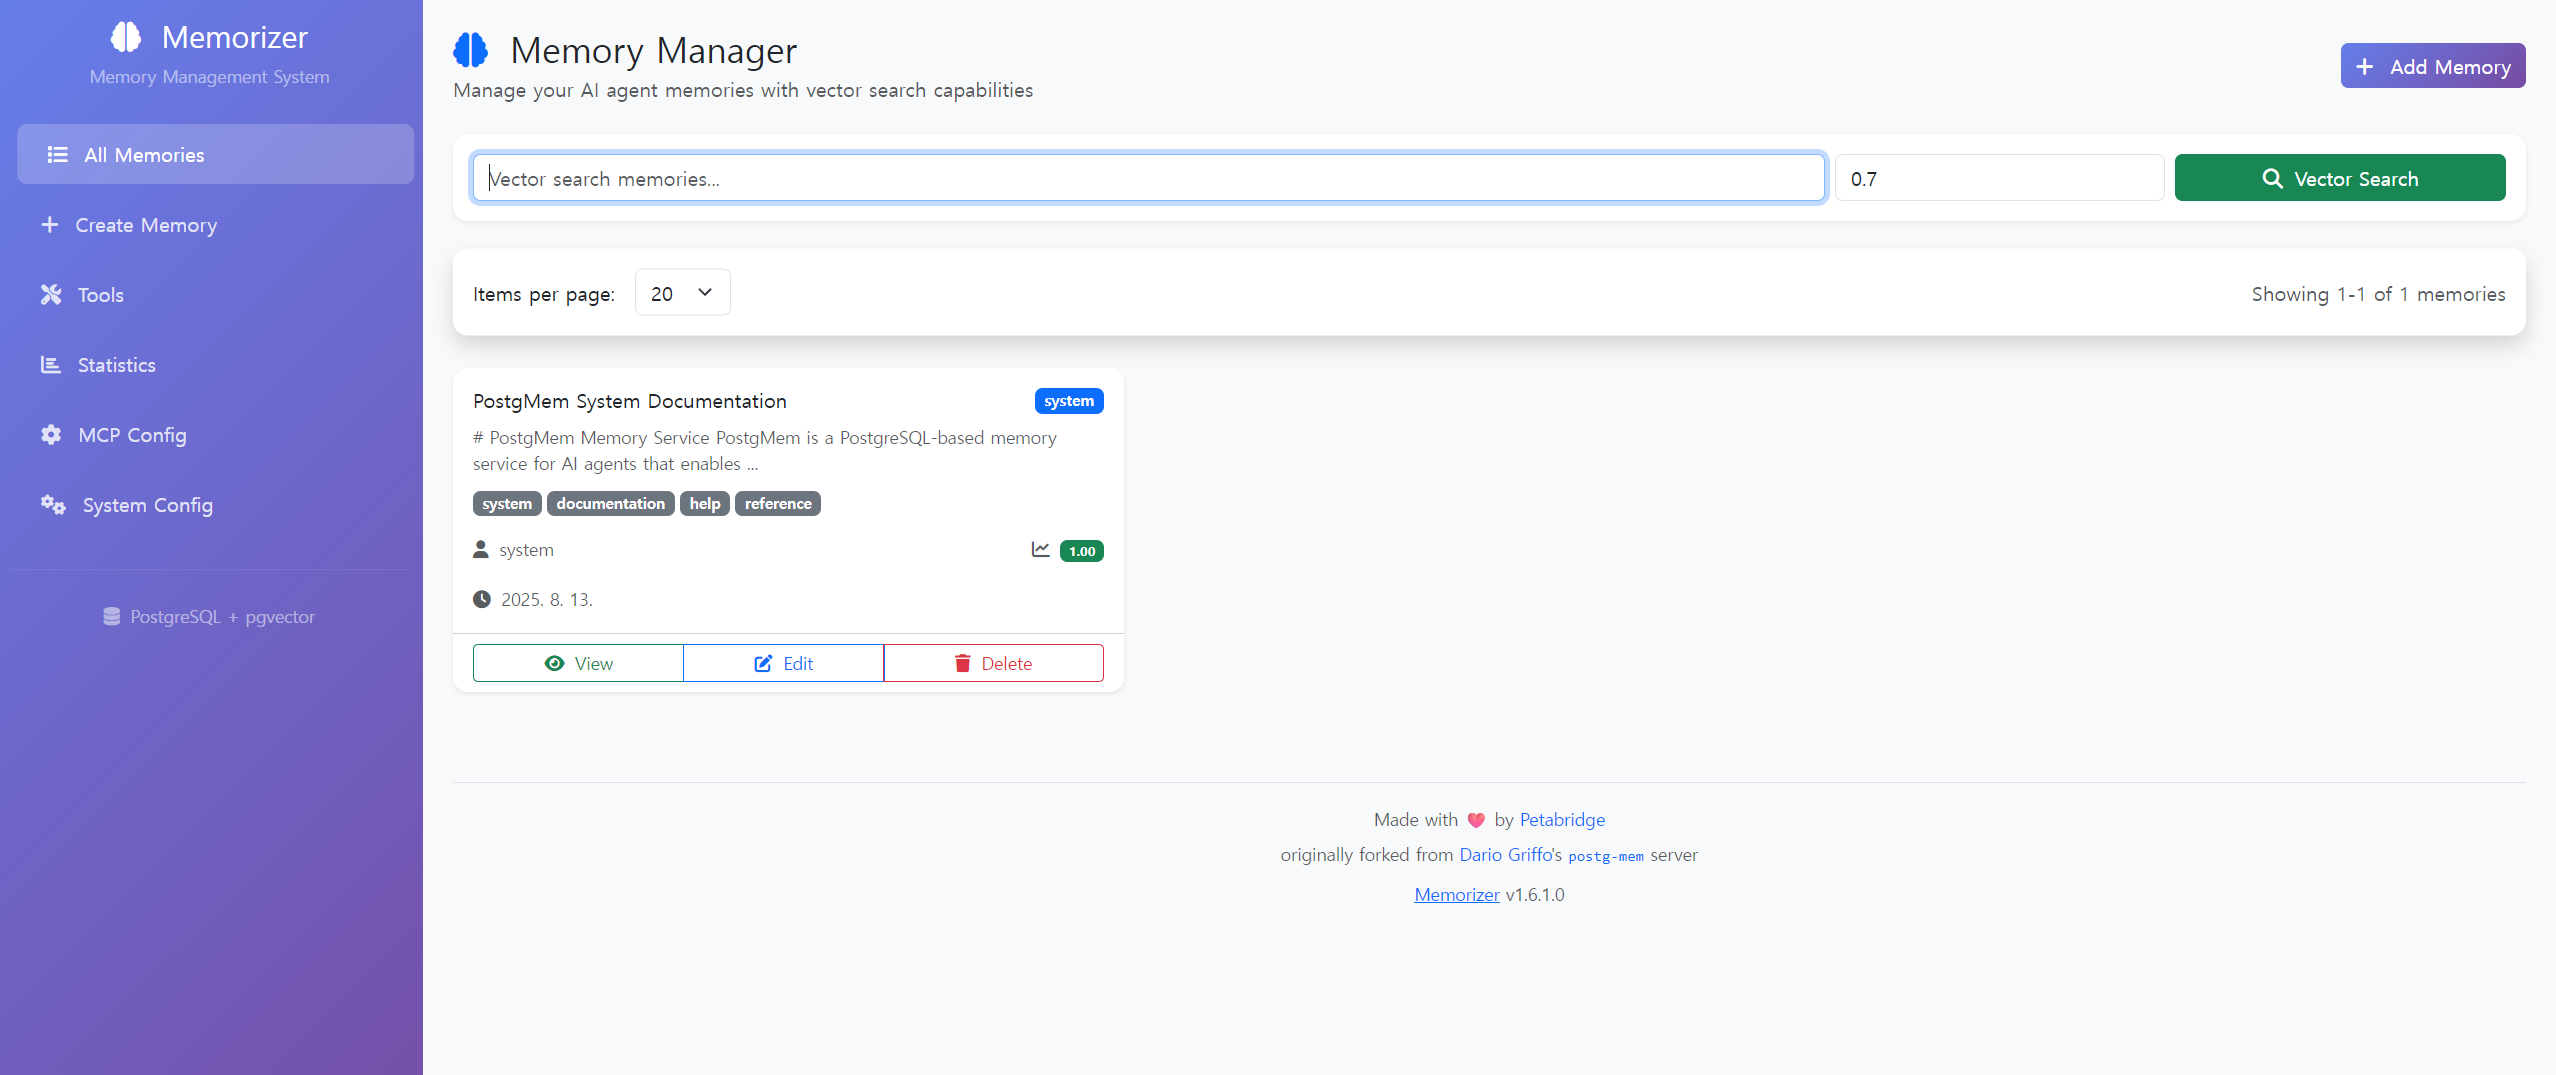Click the similarity score 1.00 badge

1081,551
